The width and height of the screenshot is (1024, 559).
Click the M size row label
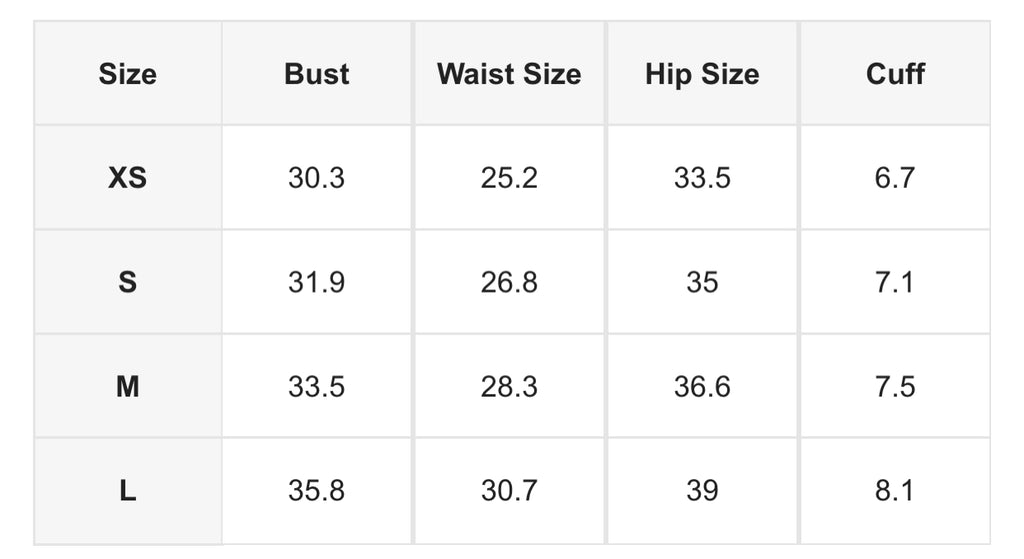127,386
